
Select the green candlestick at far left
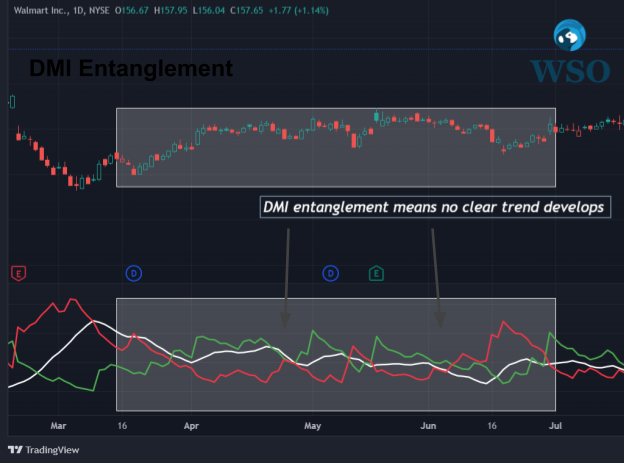(12, 101)
